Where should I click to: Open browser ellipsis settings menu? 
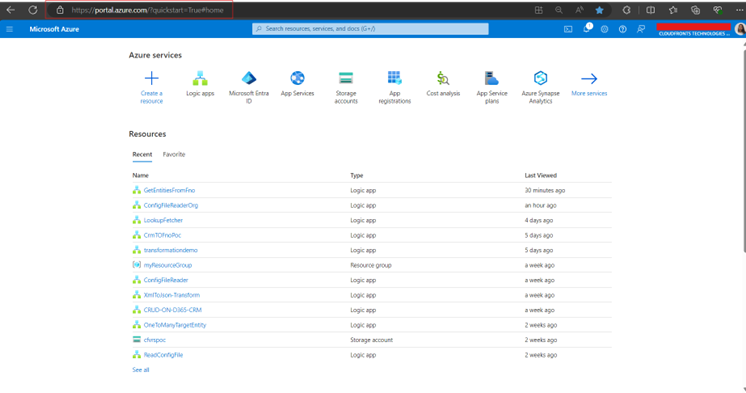click(739, 10)
